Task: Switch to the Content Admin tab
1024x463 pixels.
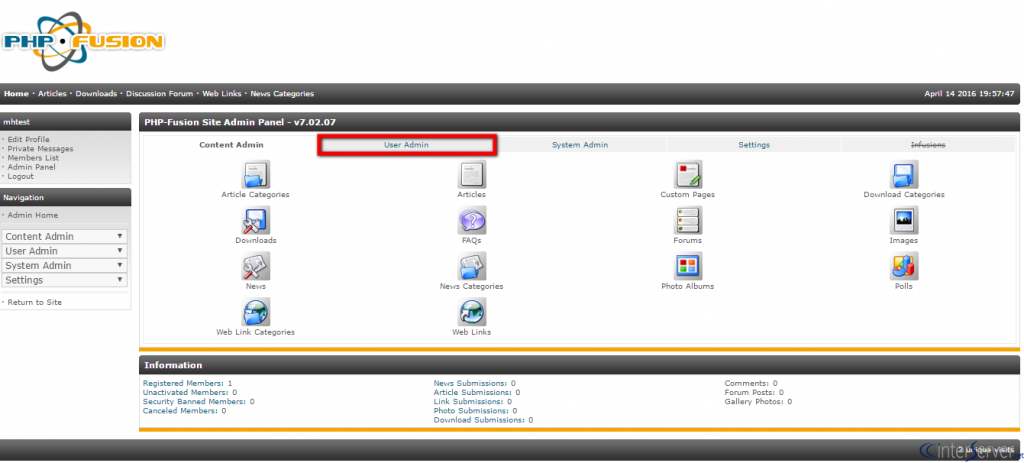Action: 231,145
